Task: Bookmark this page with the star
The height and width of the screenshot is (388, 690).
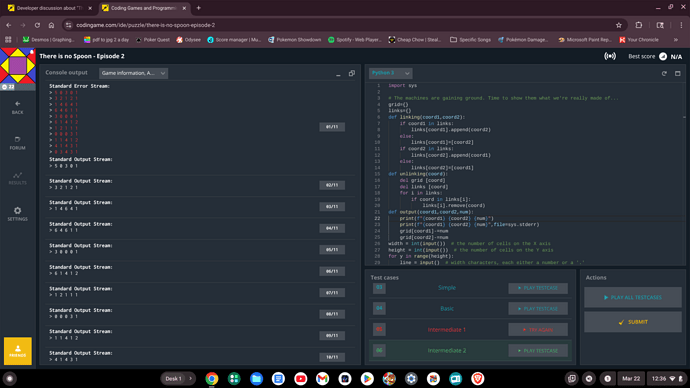Action: point(619,25)
